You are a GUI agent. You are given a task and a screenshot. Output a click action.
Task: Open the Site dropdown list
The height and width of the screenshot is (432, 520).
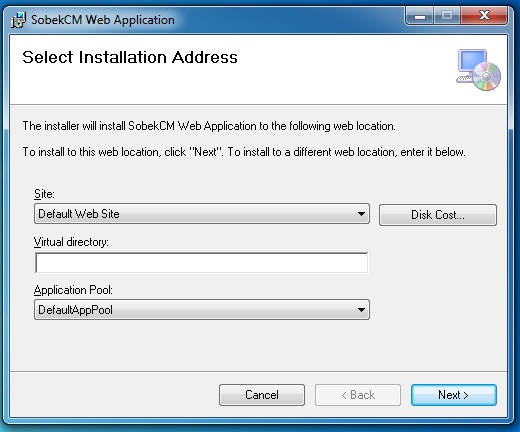202,214
